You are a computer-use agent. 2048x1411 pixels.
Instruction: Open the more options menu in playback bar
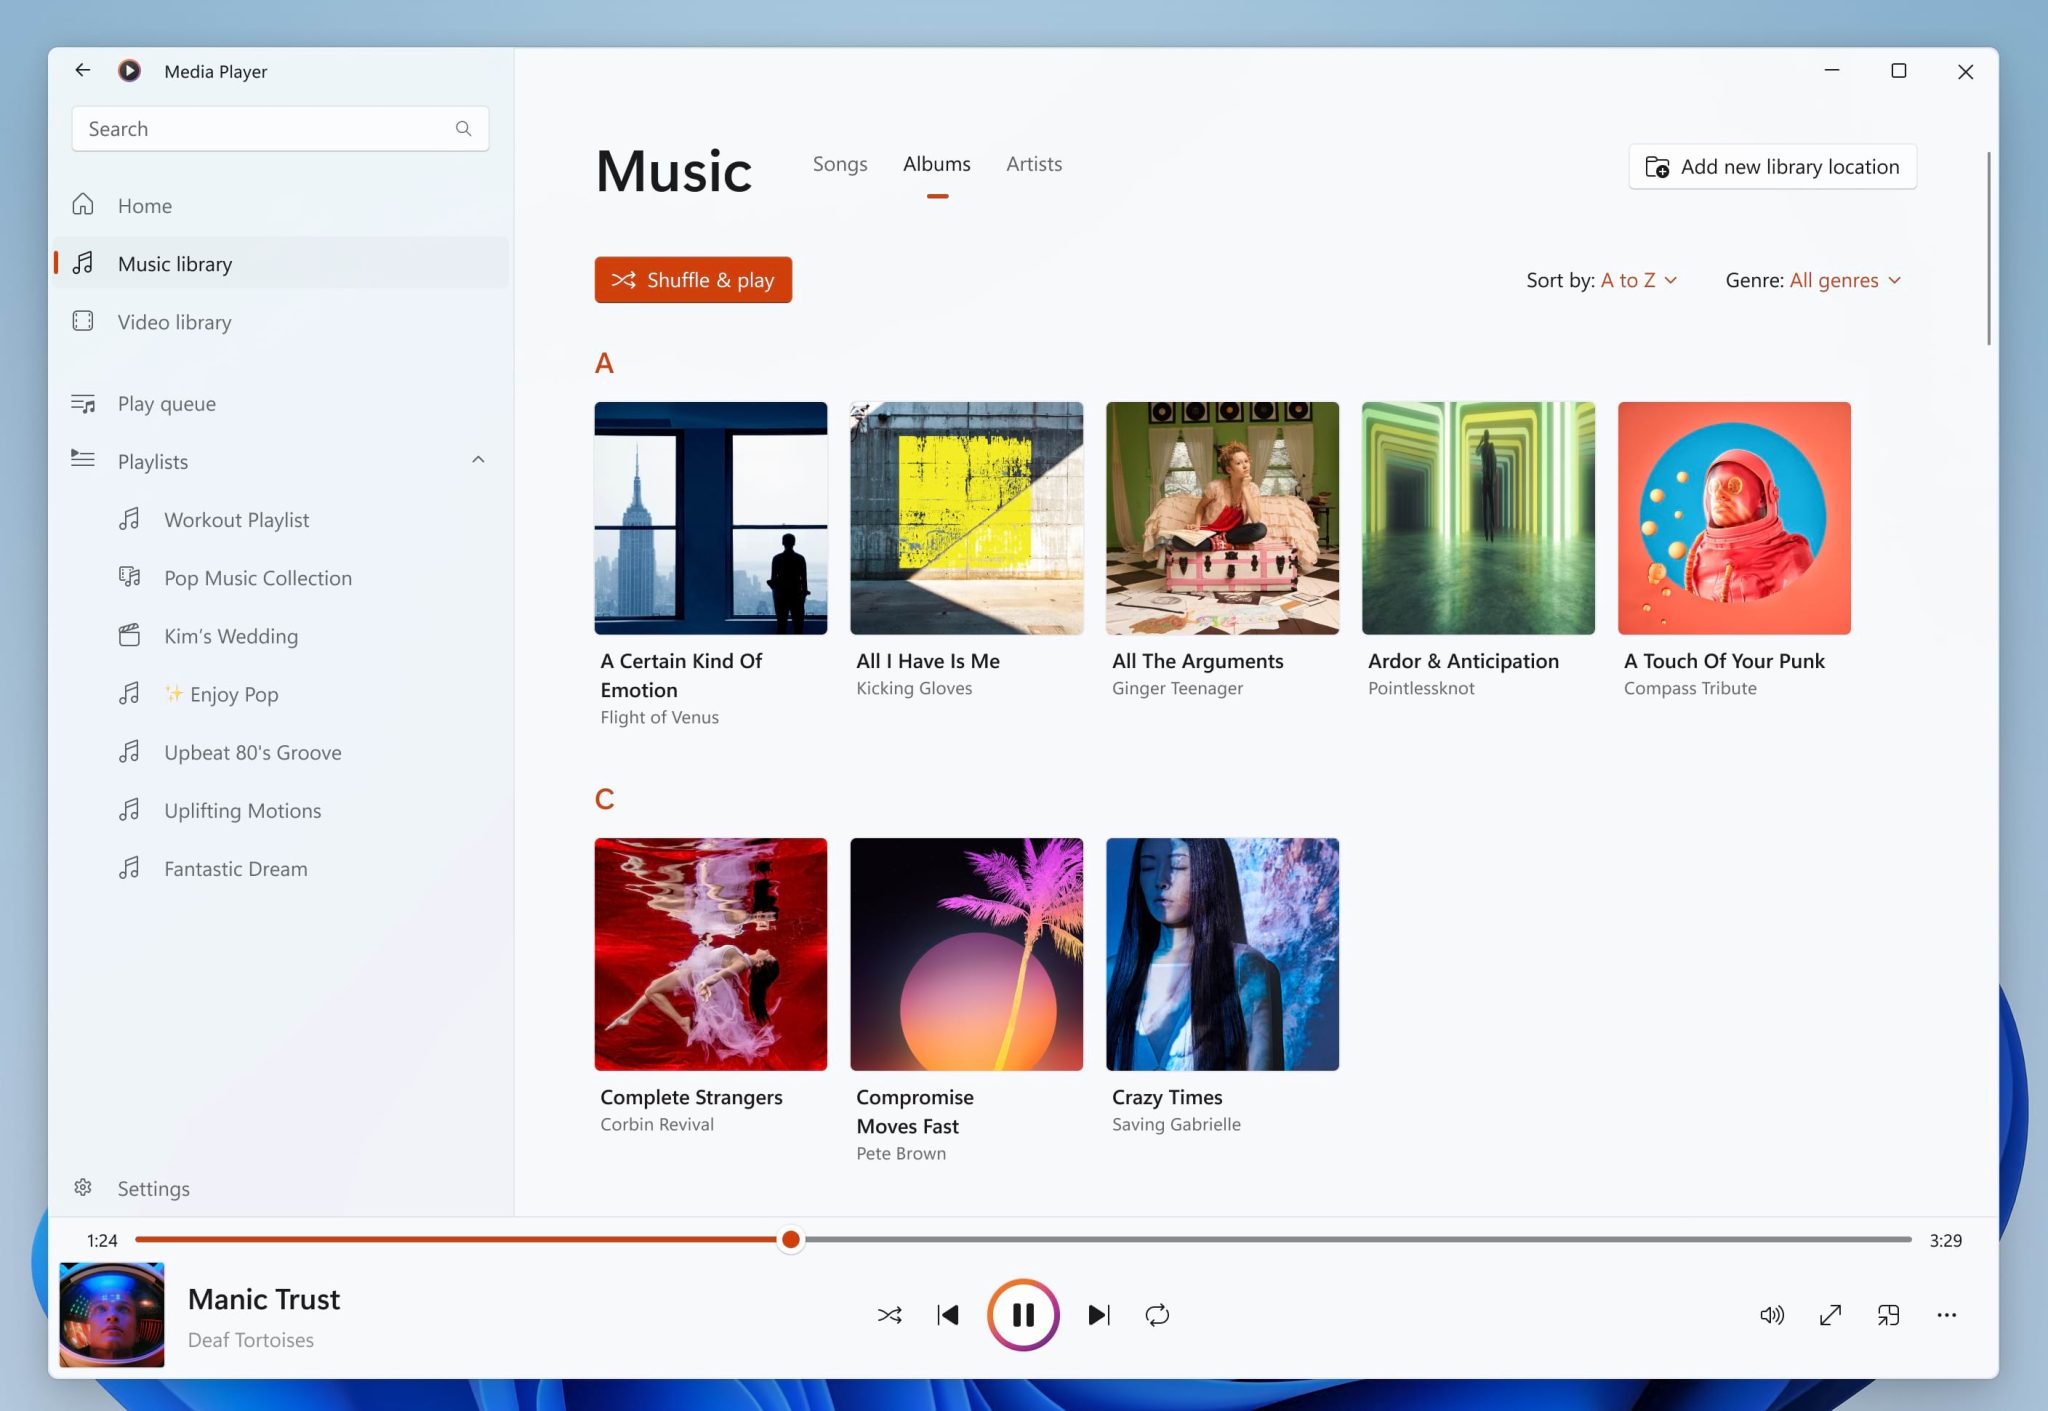click(1946, 1315)
